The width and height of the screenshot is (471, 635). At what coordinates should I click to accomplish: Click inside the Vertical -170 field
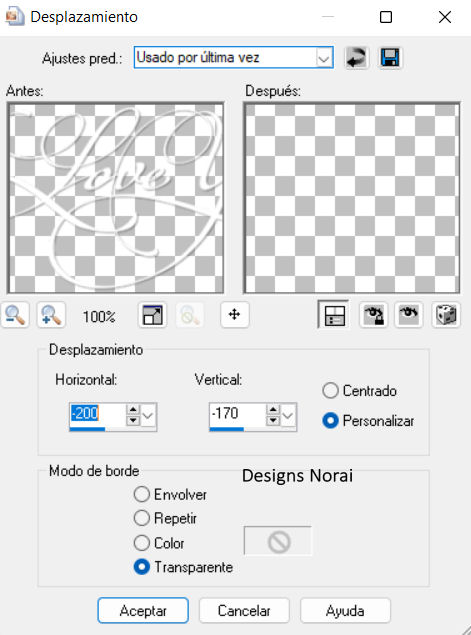(237, 415)
